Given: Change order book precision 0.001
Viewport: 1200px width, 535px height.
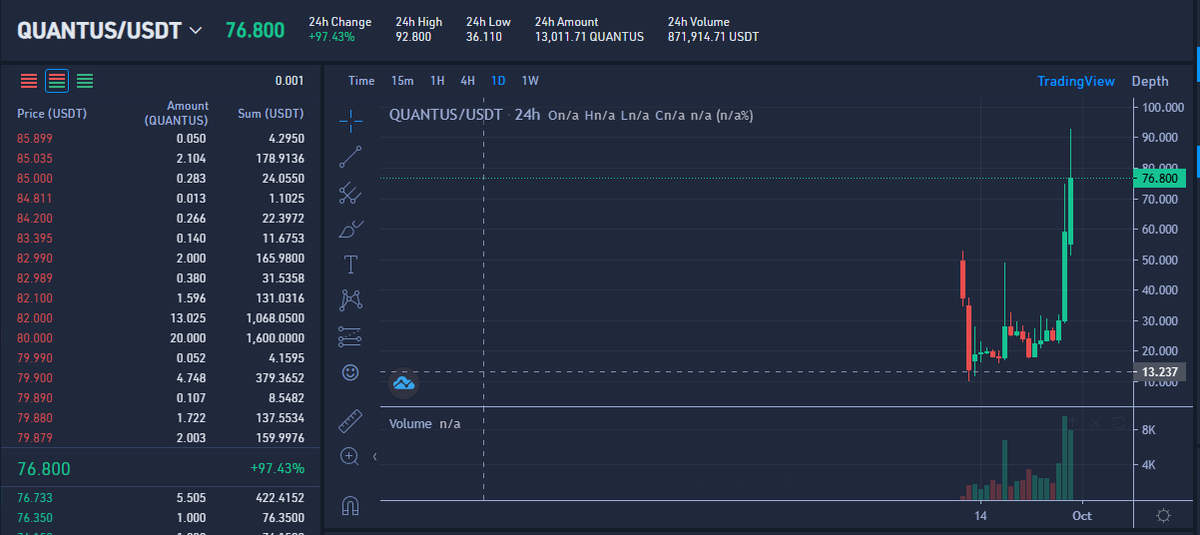Looking at the screenshot, I should 289,81.
